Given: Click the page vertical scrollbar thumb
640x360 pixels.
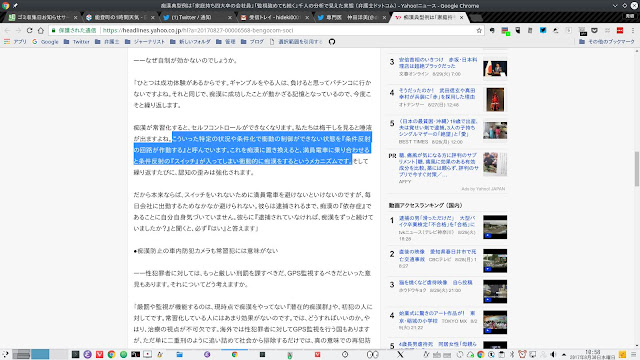Looking at the screenshot, I should [x=636, y=169].
